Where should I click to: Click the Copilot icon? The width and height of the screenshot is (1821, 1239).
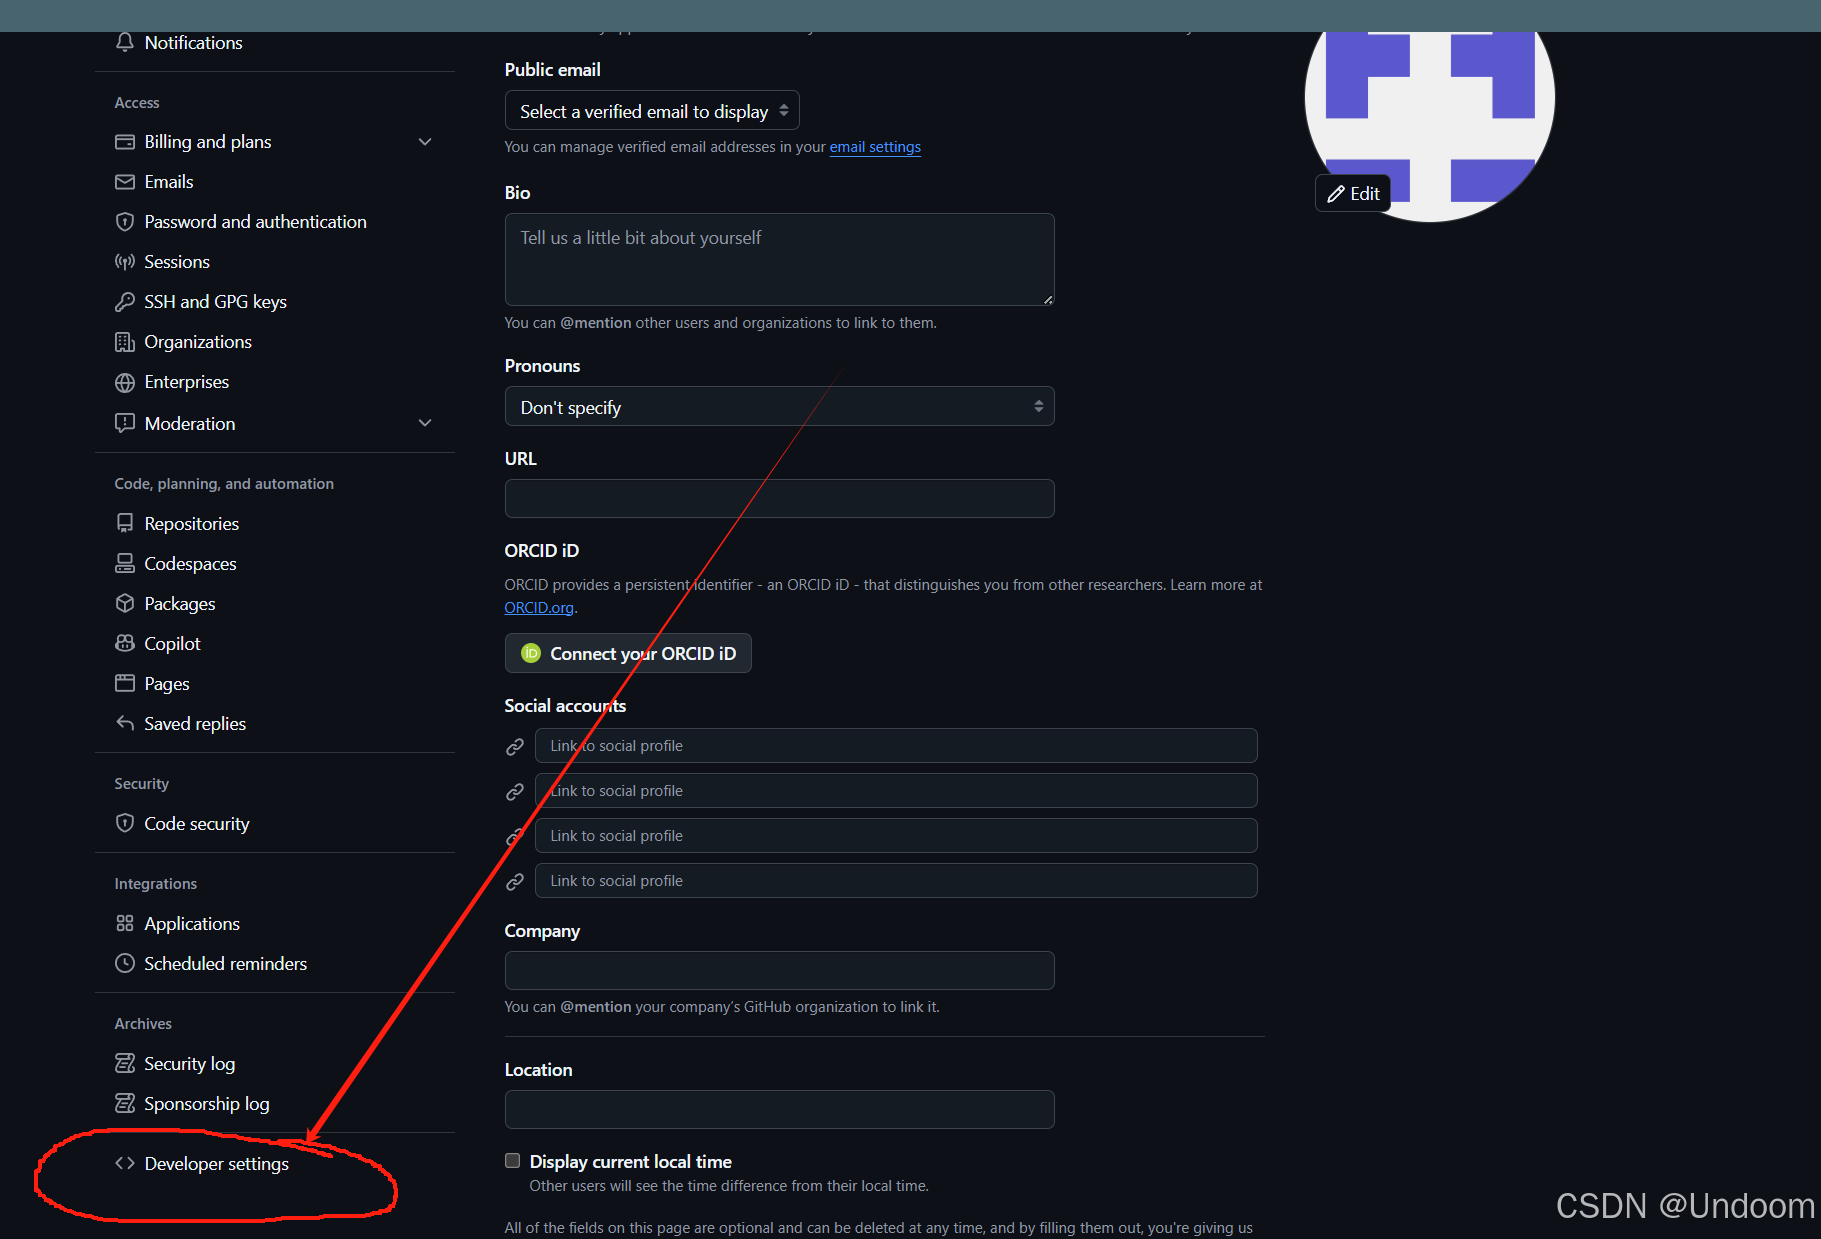[x=124, y=643]
